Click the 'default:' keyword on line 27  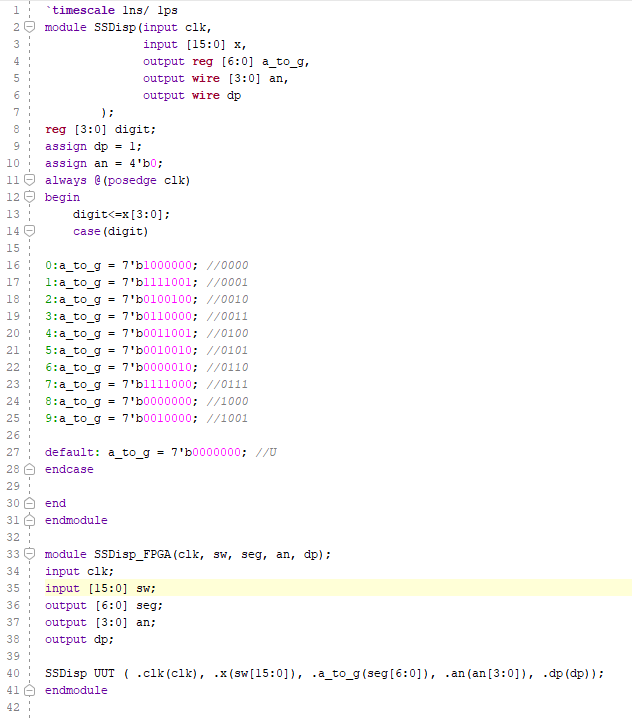[x=72, y=452]
